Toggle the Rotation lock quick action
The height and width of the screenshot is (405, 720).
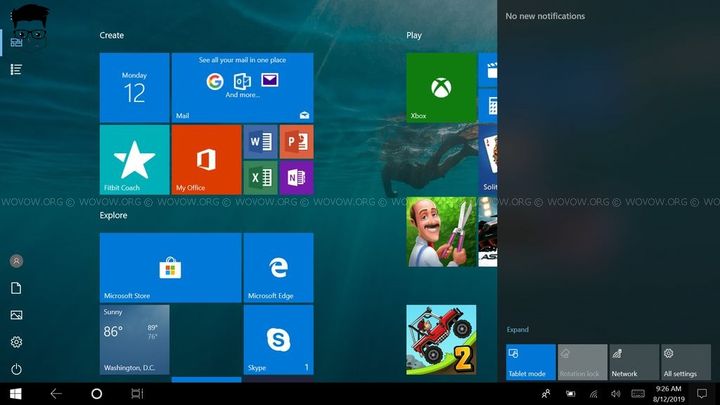(582, 362)
